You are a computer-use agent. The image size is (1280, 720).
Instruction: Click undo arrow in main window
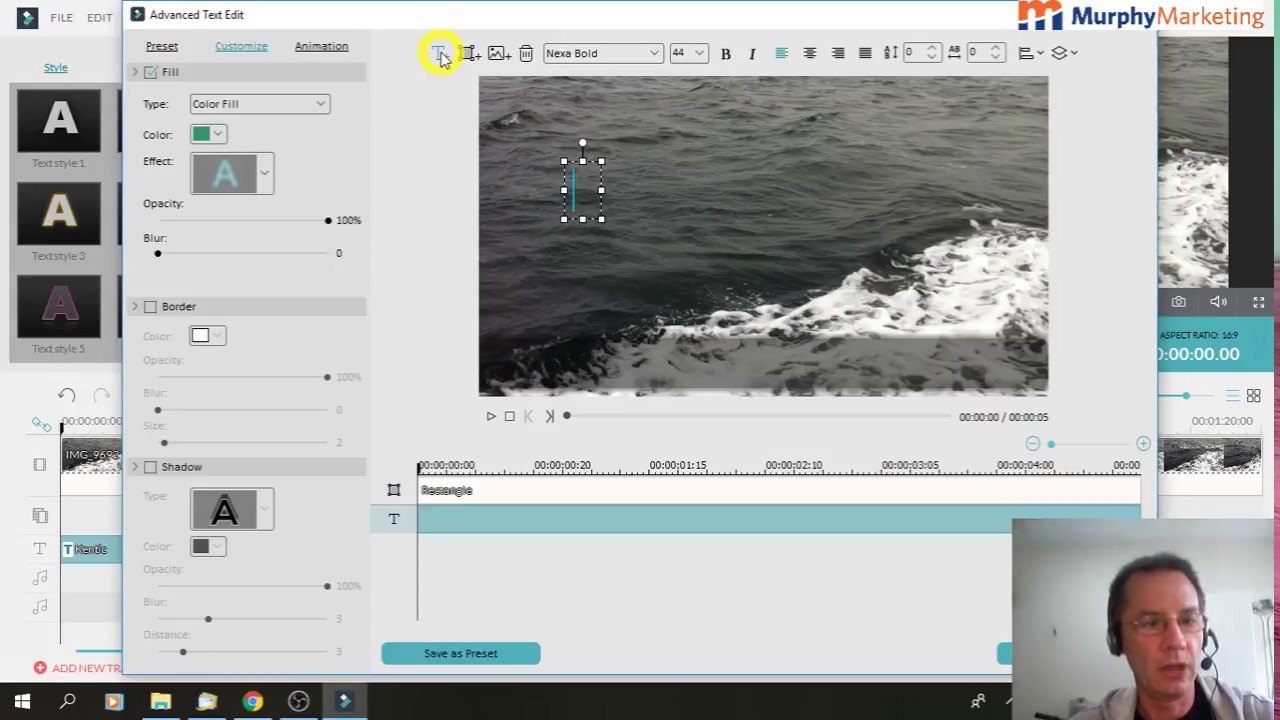point(67,395)
